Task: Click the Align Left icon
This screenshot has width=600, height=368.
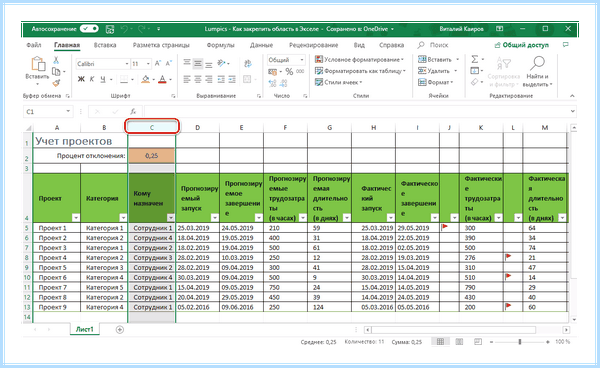Action: click(187, 79)
